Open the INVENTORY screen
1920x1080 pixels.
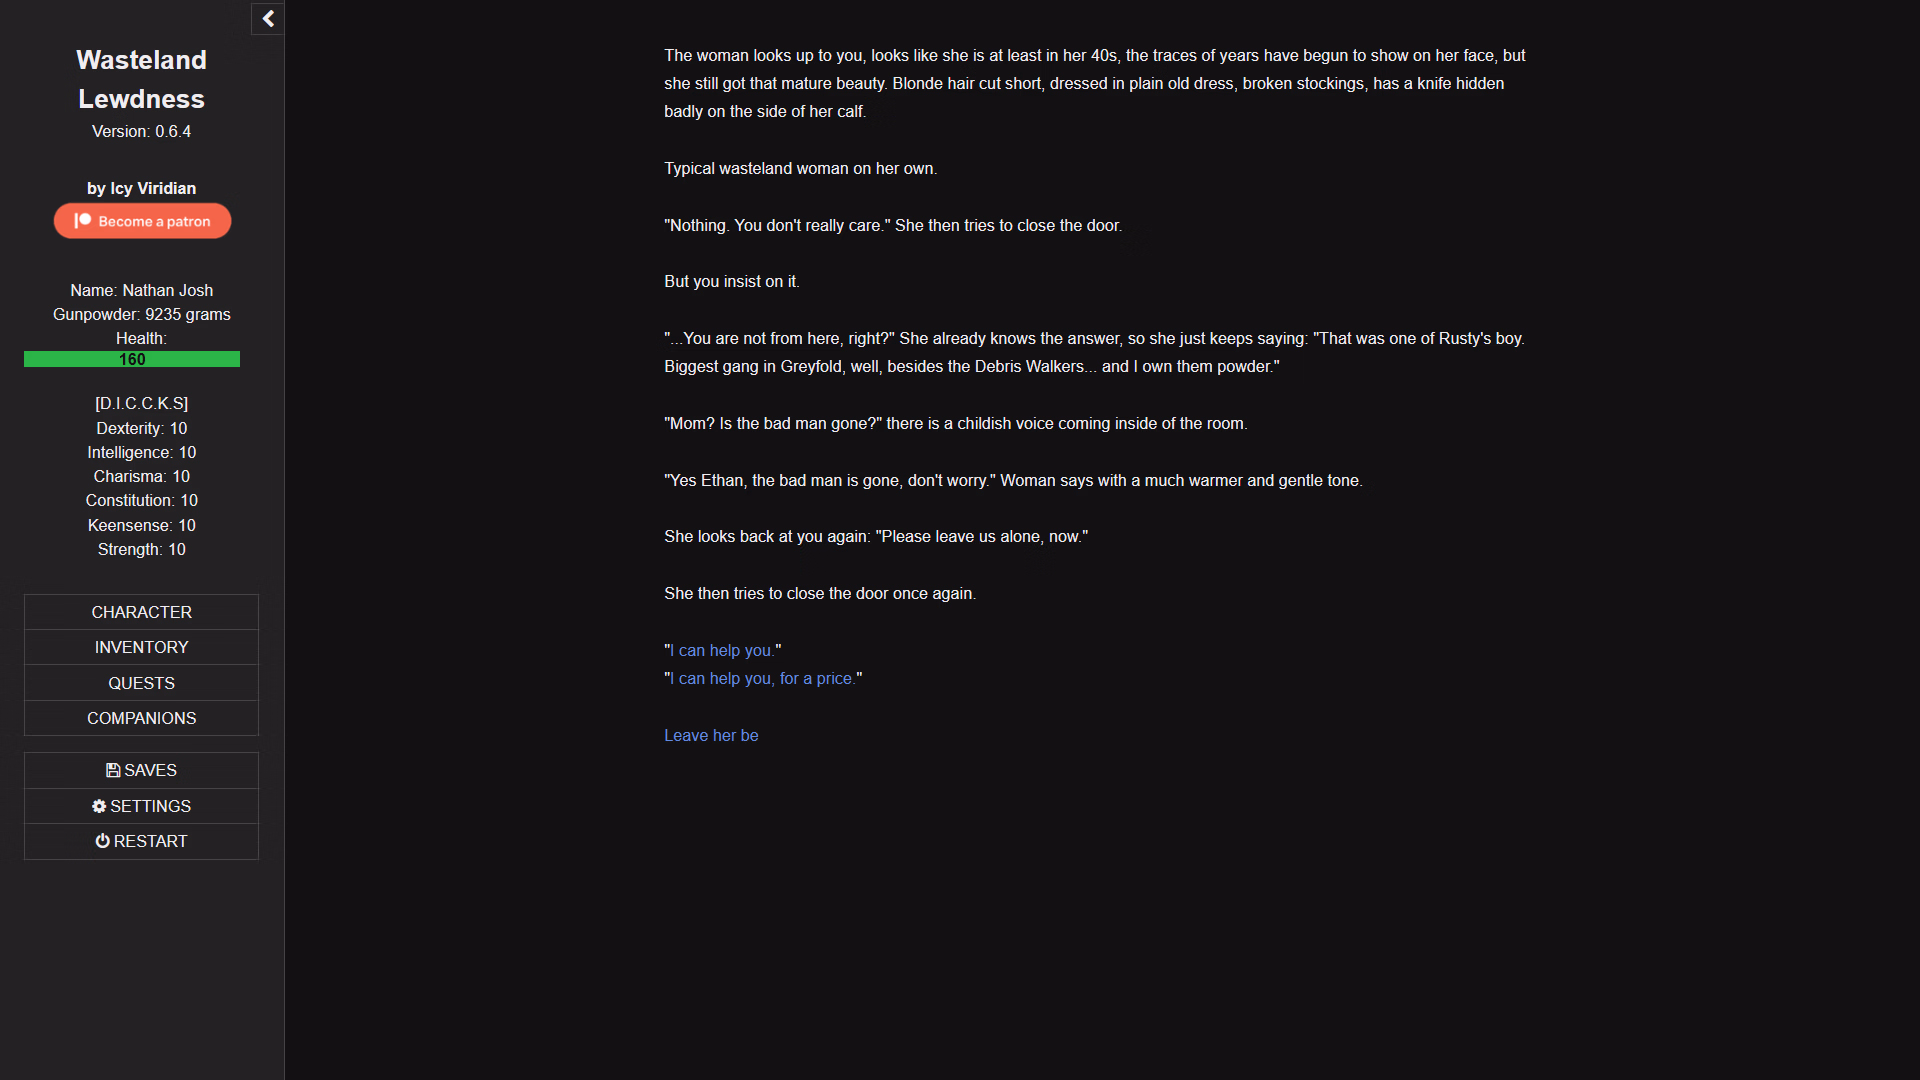pos(141,647)
